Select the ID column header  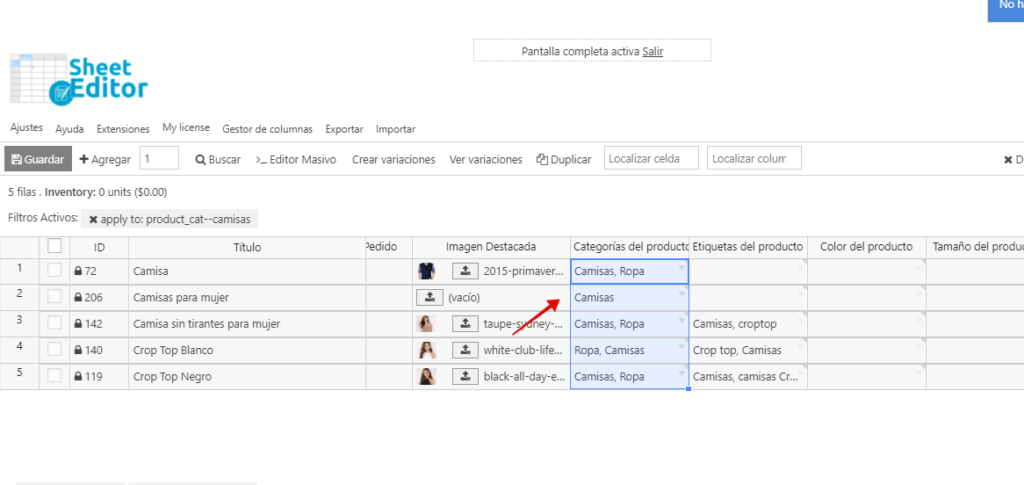coord(99,247)
